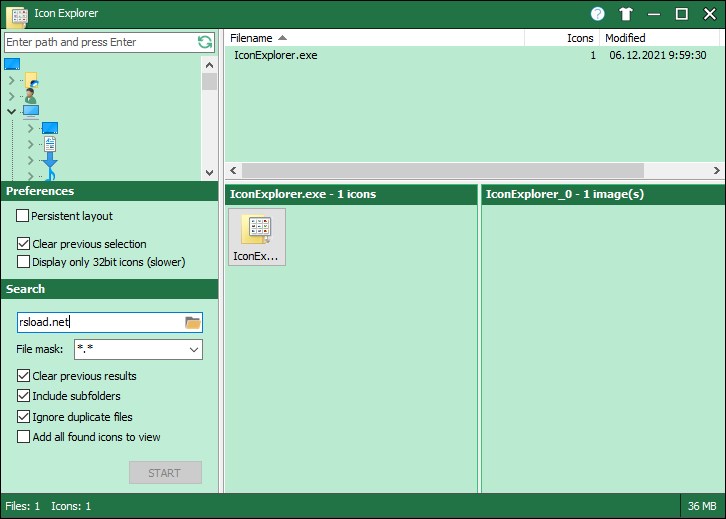
Task: Sort the file list by Modified column
Action: tap(662, 38)
